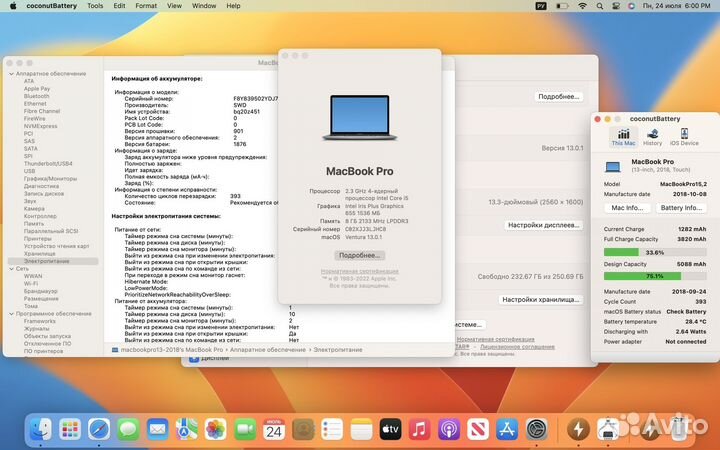
Task: Launch Safari from the Dock
Action: (x=99, y=430)
